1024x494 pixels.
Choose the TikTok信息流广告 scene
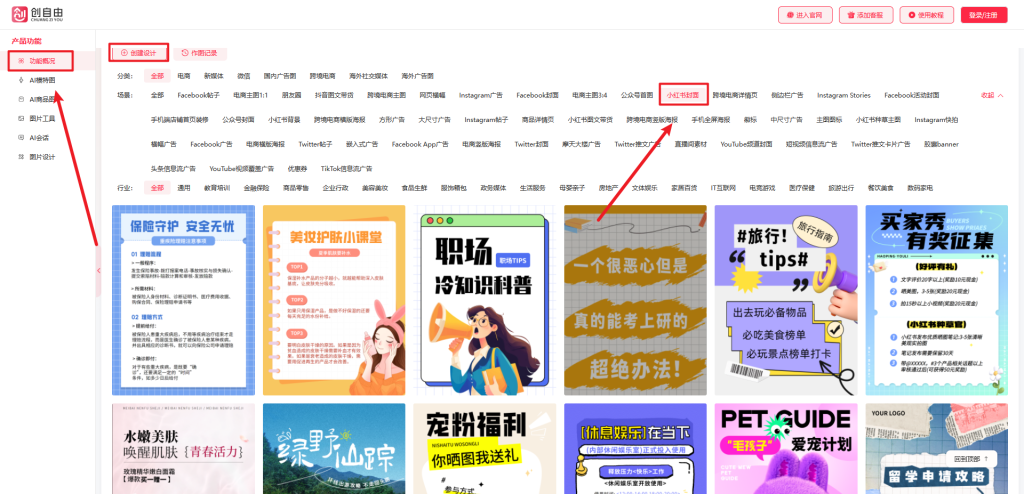[346, 168]
